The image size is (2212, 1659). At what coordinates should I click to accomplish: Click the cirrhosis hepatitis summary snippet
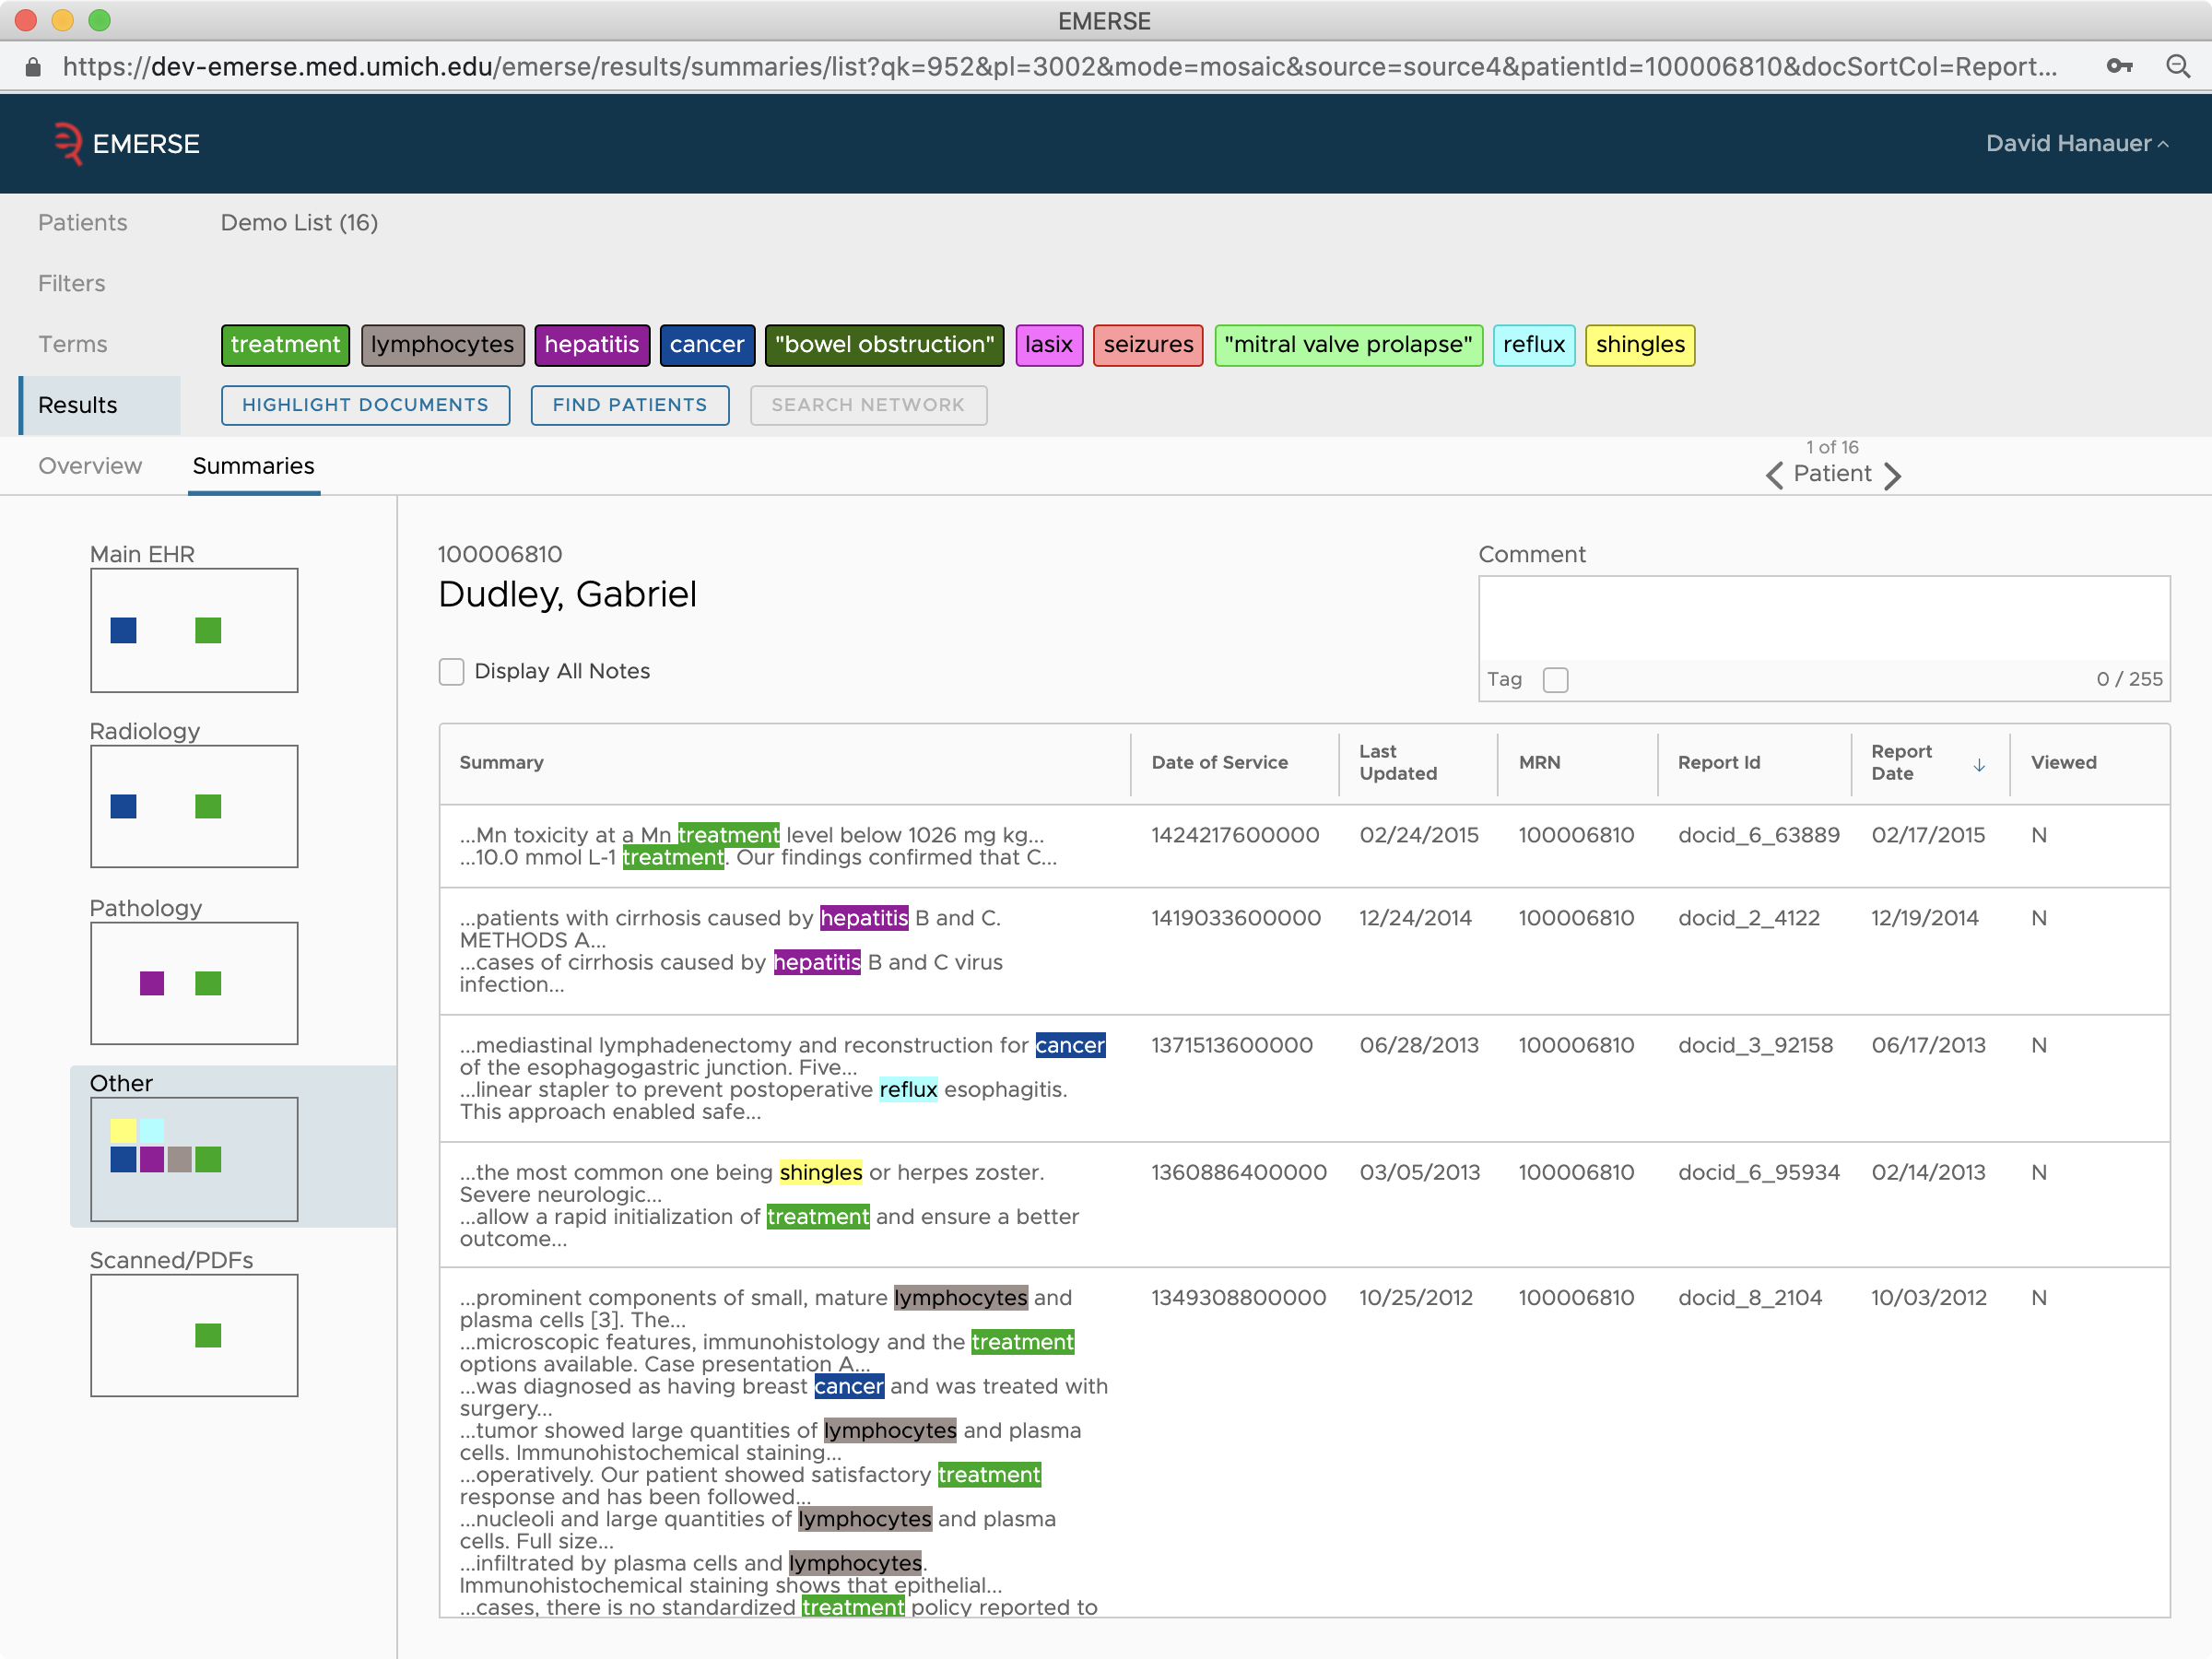(731, 951)
